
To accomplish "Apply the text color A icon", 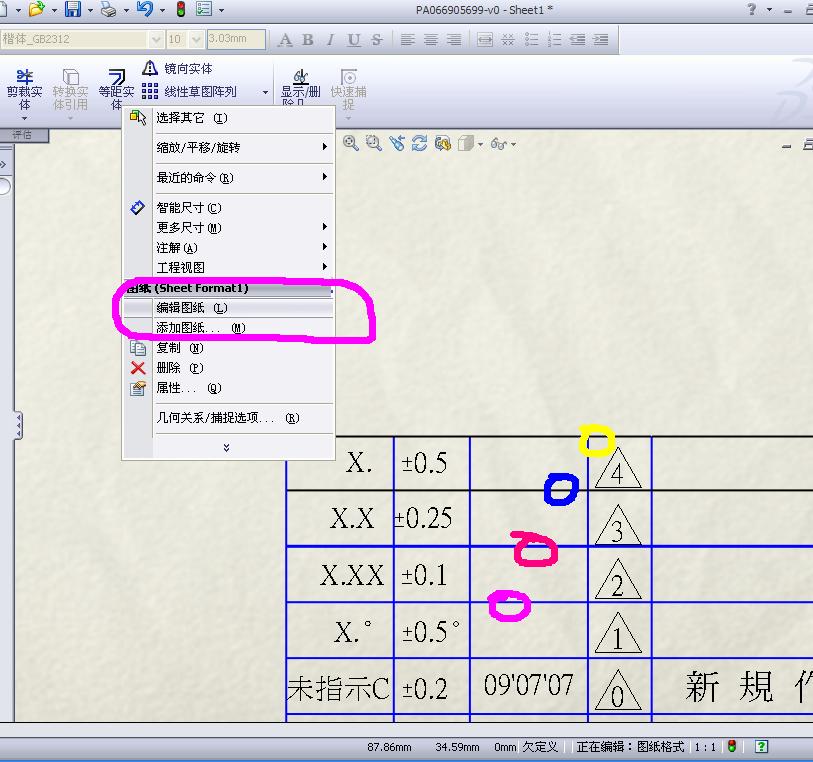I will coord(285,39).
